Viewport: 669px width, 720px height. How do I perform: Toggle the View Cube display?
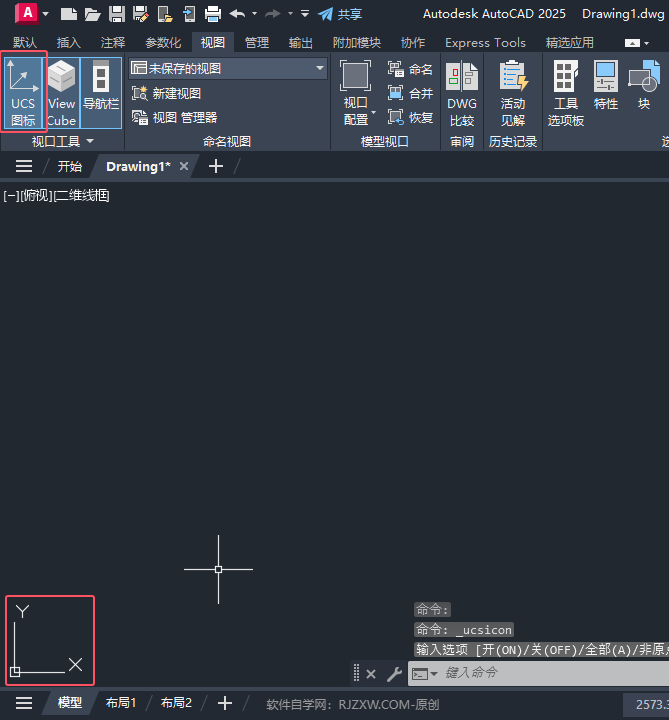[x=62, y=93]
